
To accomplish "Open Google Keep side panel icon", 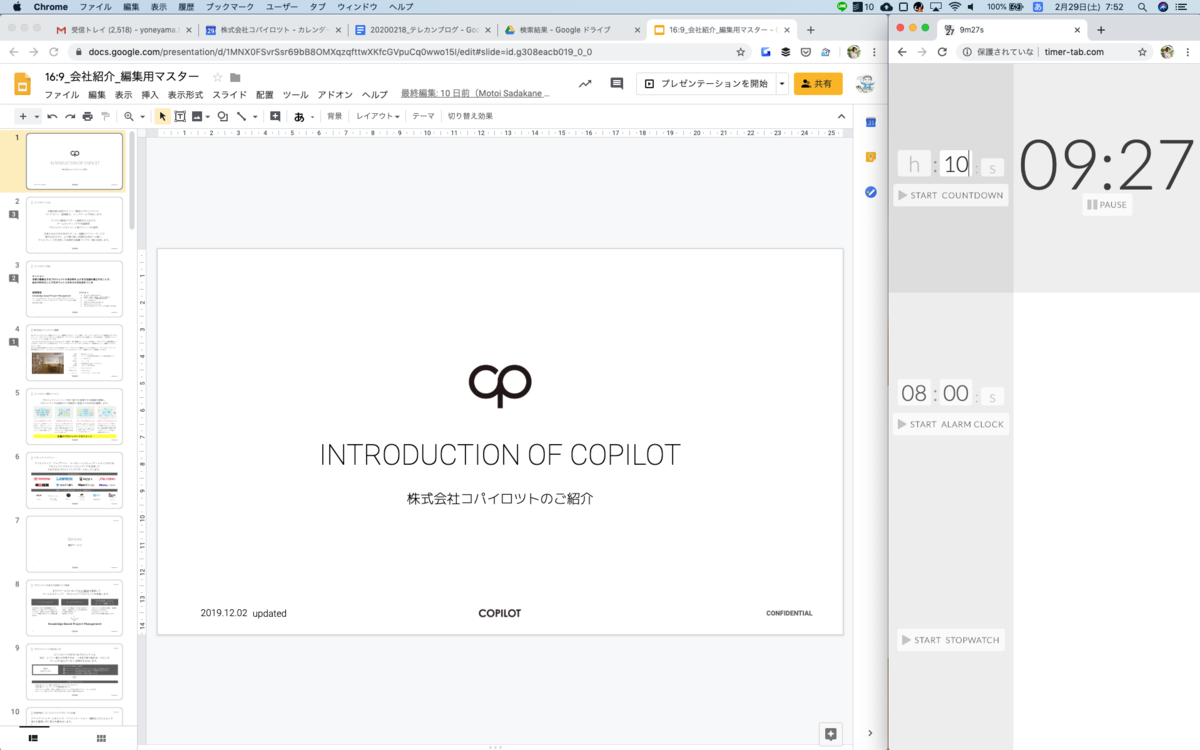I will (871, 157).
